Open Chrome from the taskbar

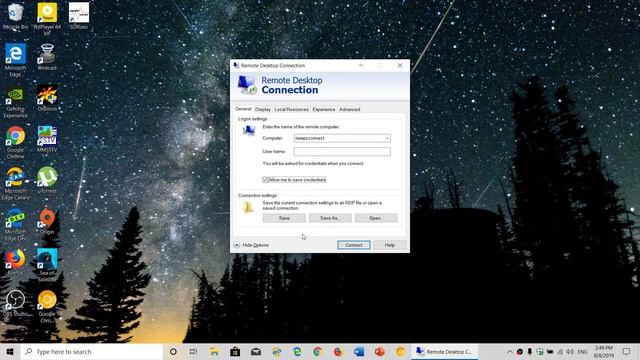(x=318, y=351)
